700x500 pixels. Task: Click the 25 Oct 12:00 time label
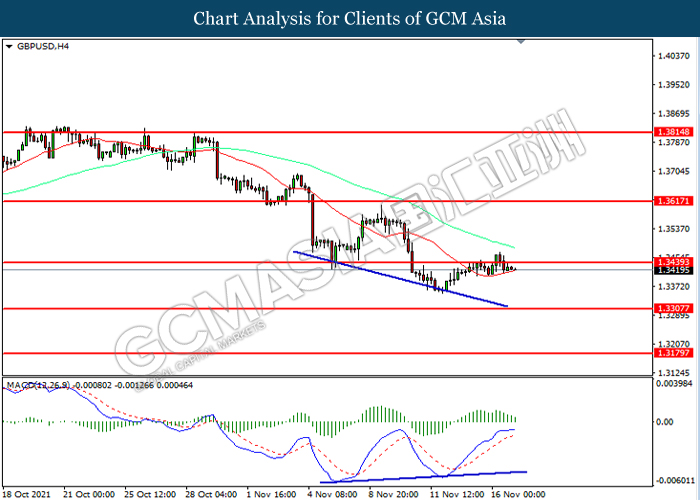pos(150,494)
